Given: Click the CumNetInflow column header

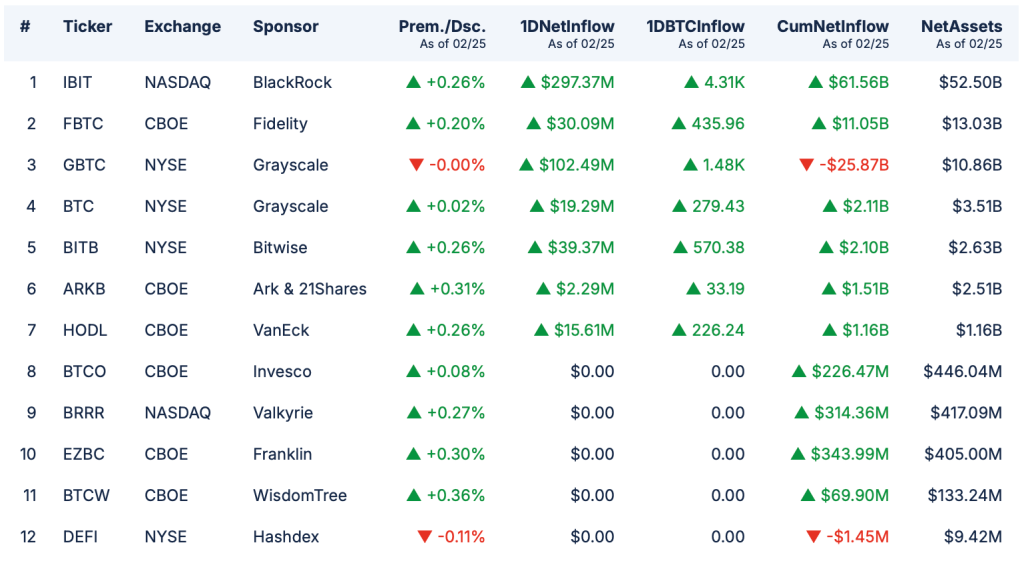Looking at the screenshot, I should [833, 26].
